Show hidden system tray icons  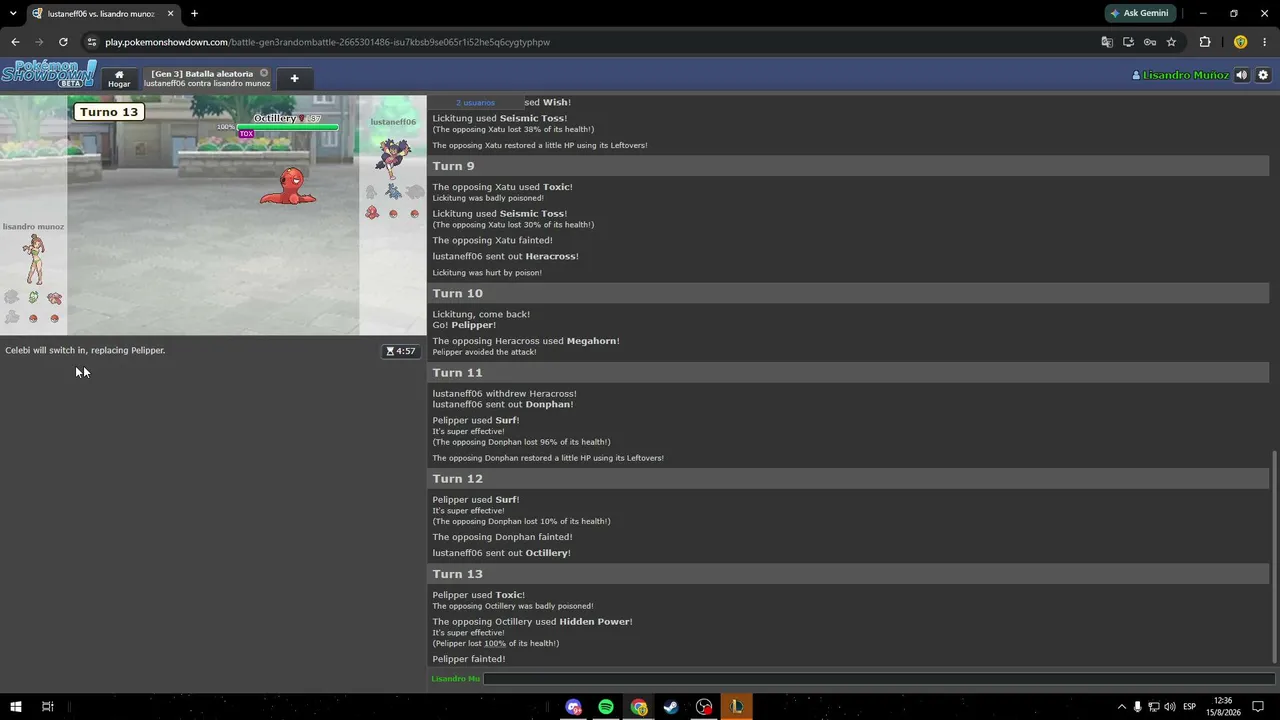click(1121, 707)
